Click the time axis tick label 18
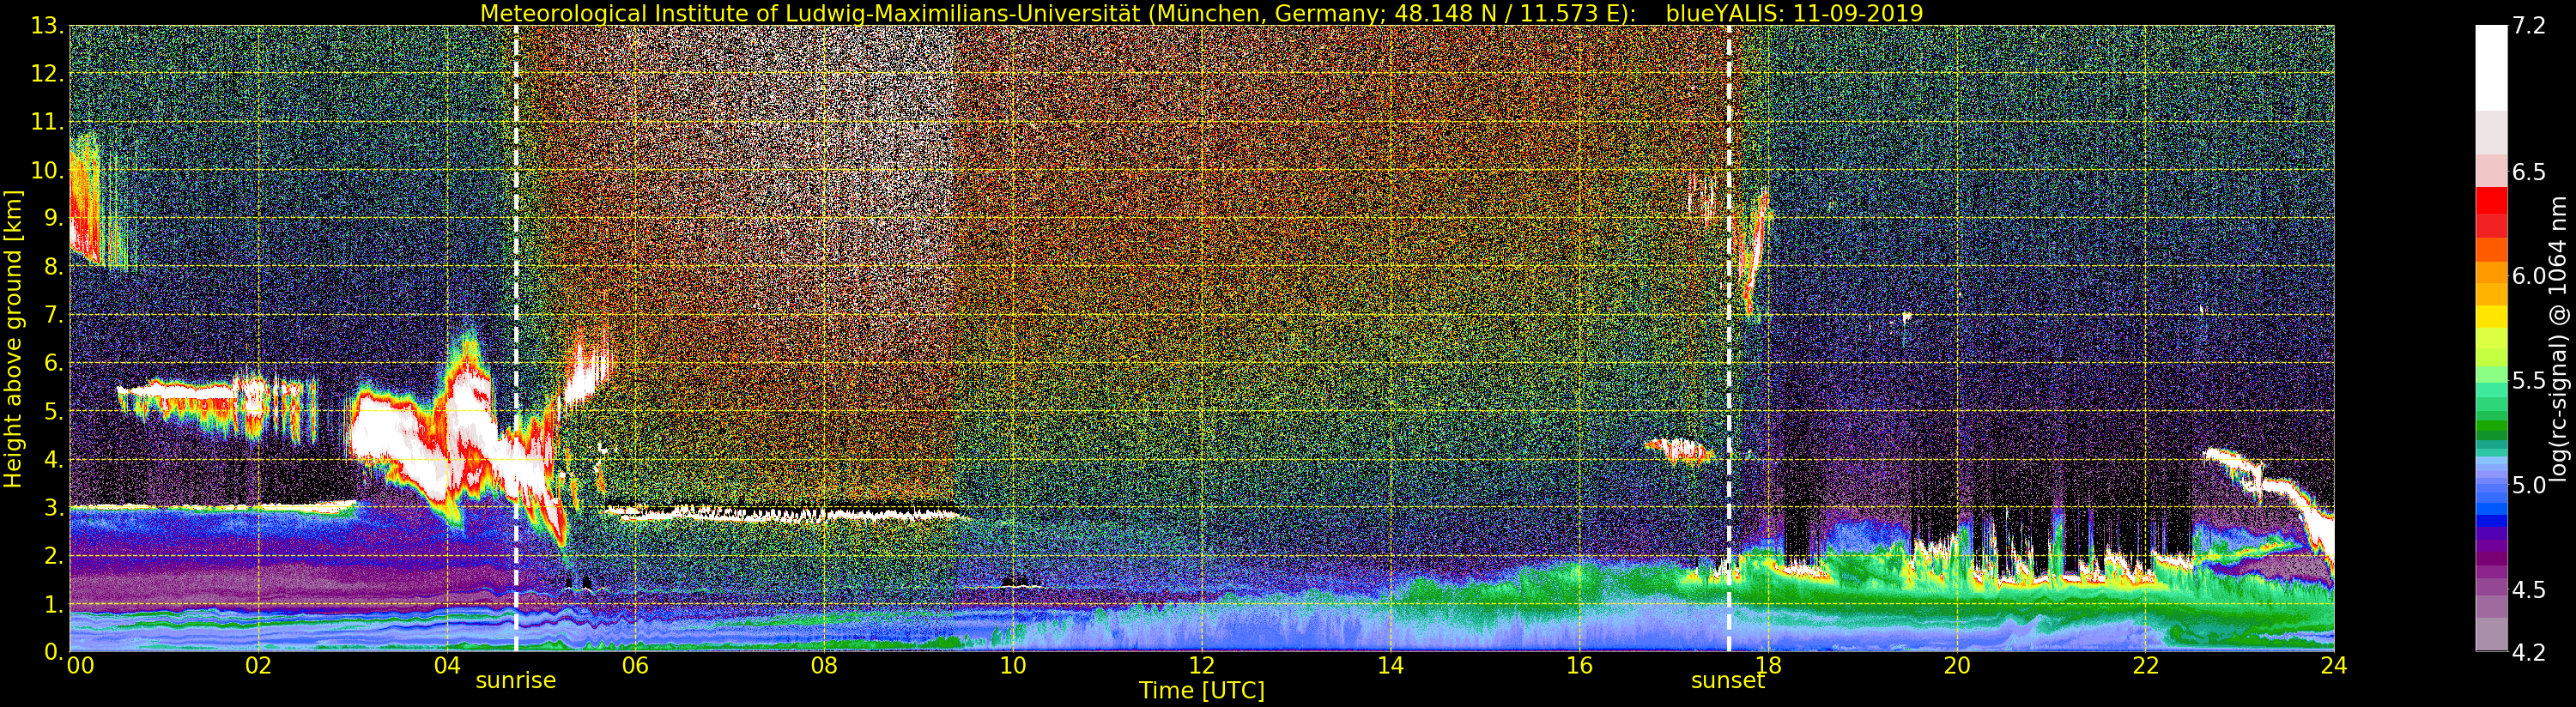 (x=1768, y=665)
